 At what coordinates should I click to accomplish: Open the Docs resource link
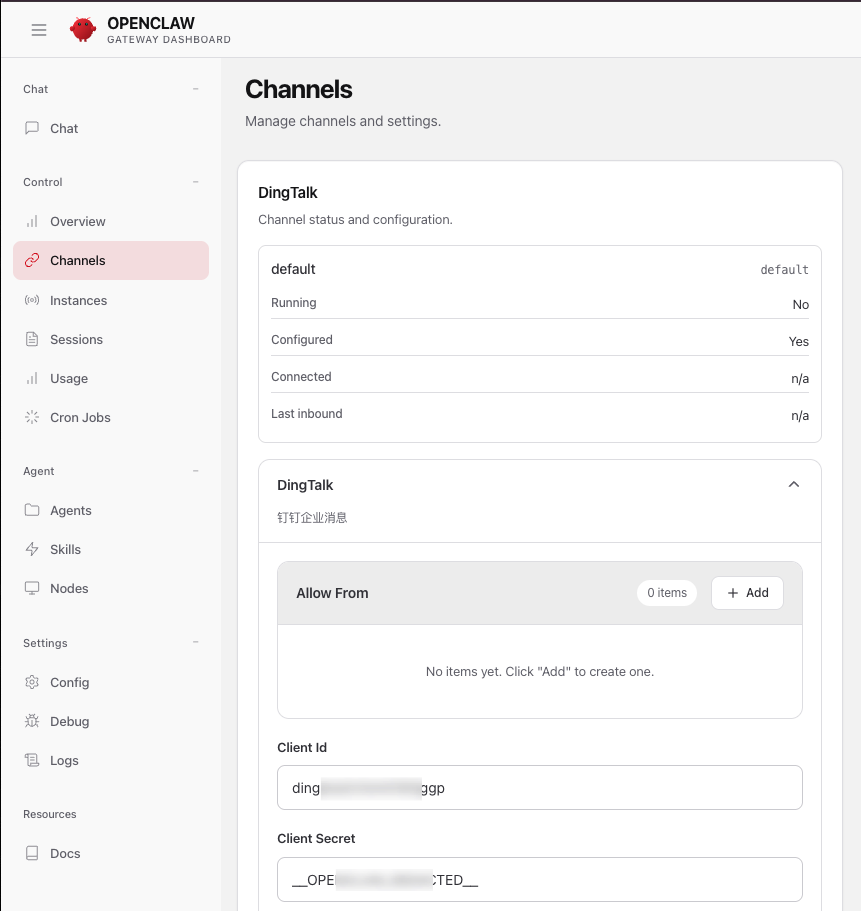(x=65, y=853)
